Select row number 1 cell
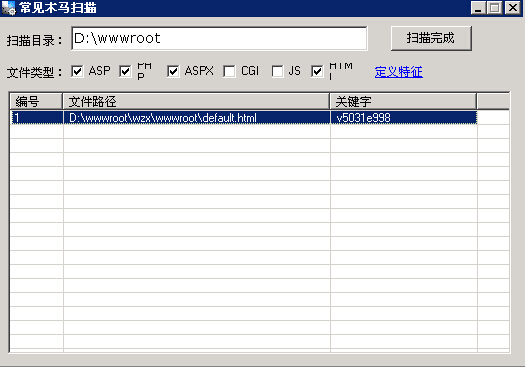 37,118
